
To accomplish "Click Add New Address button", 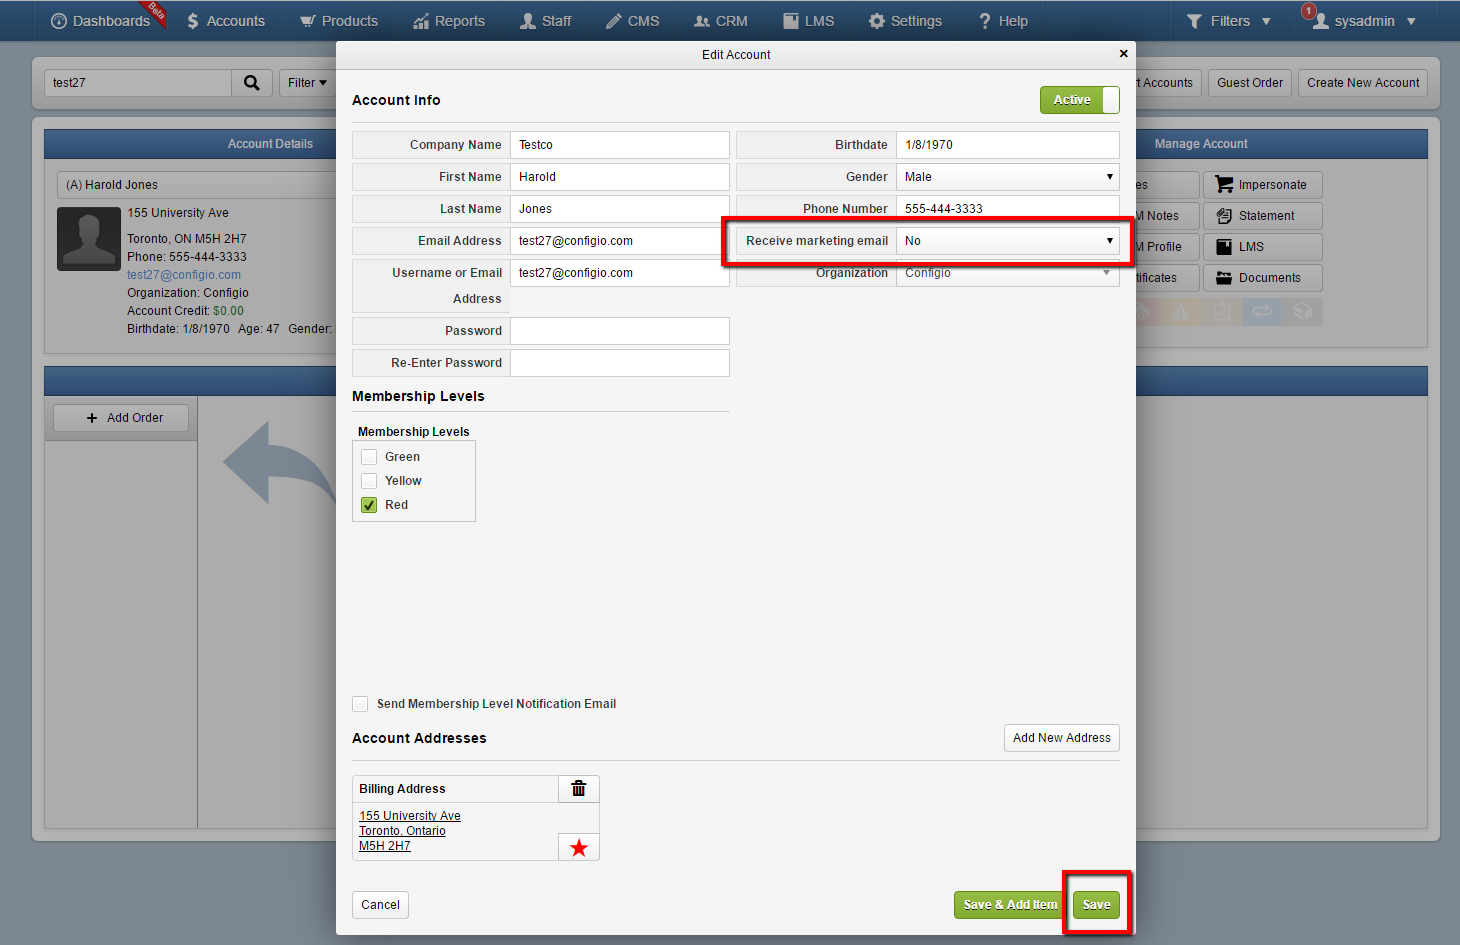I will [x=1062, y=738].
